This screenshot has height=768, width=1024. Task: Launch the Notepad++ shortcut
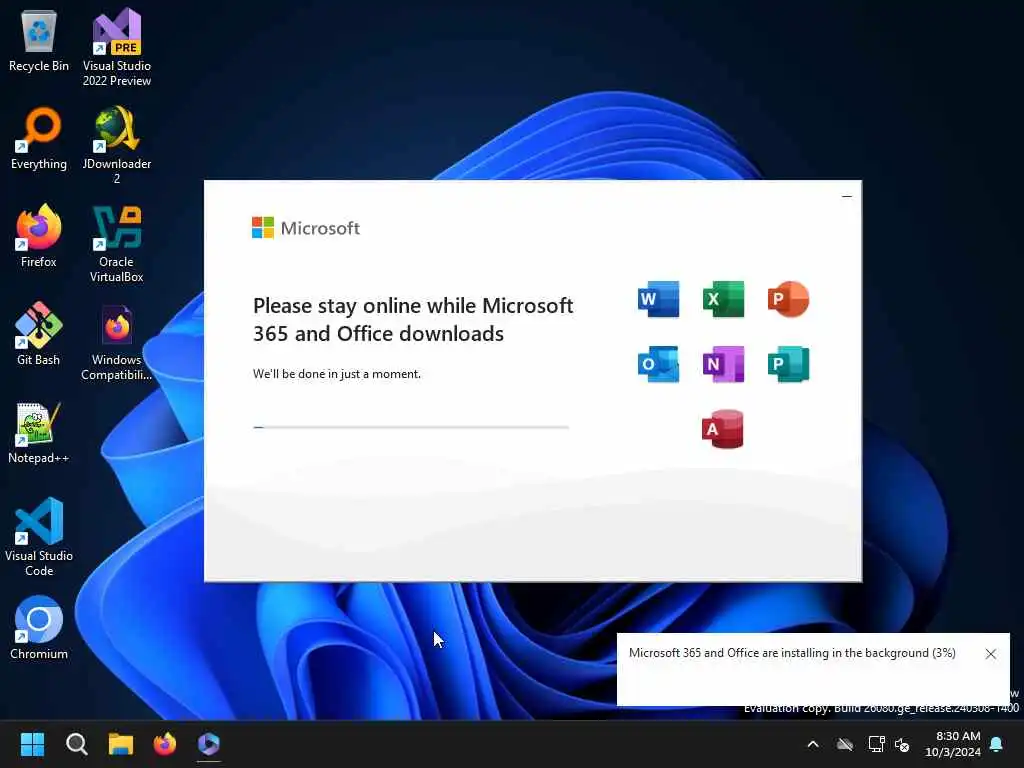(39, 432)
